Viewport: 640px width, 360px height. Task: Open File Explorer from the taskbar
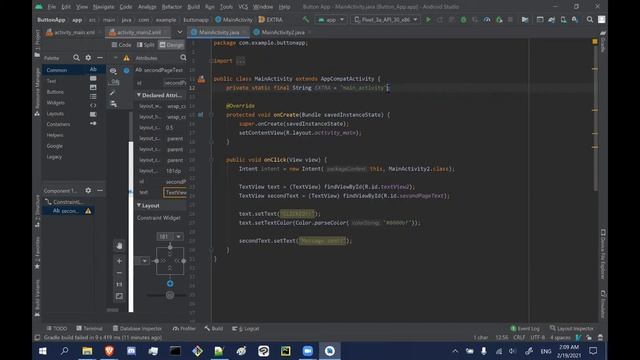(x=87, y=351)
